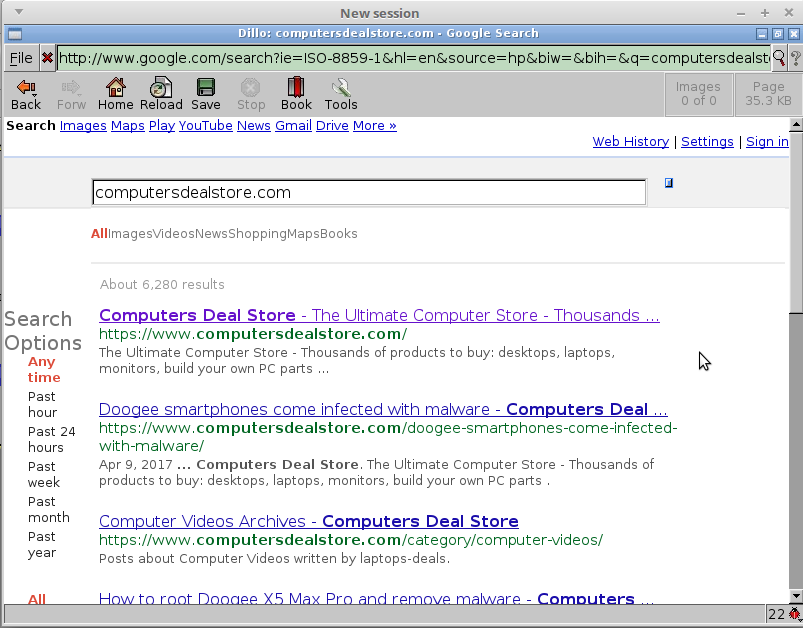
Task: Click the snippet Posts about Computer Videos
Action: click(x=274, y=558)
